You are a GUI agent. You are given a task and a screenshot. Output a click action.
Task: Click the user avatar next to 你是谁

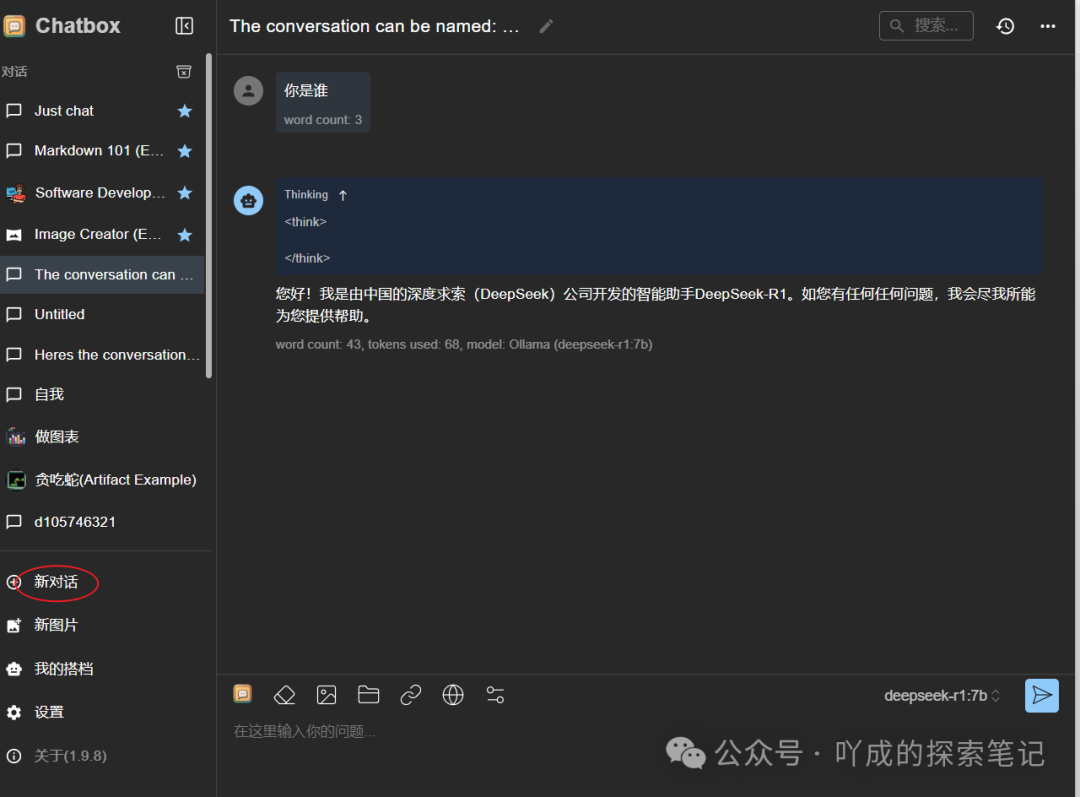[249, 91]
